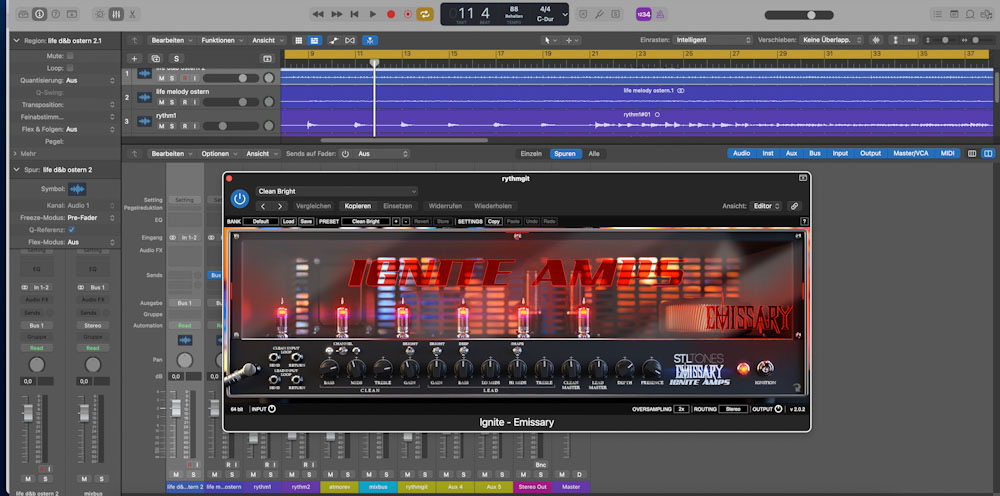Open the Note Pads icon
The height and width of the screenshot is (496, 1000).
coord(954,14)
